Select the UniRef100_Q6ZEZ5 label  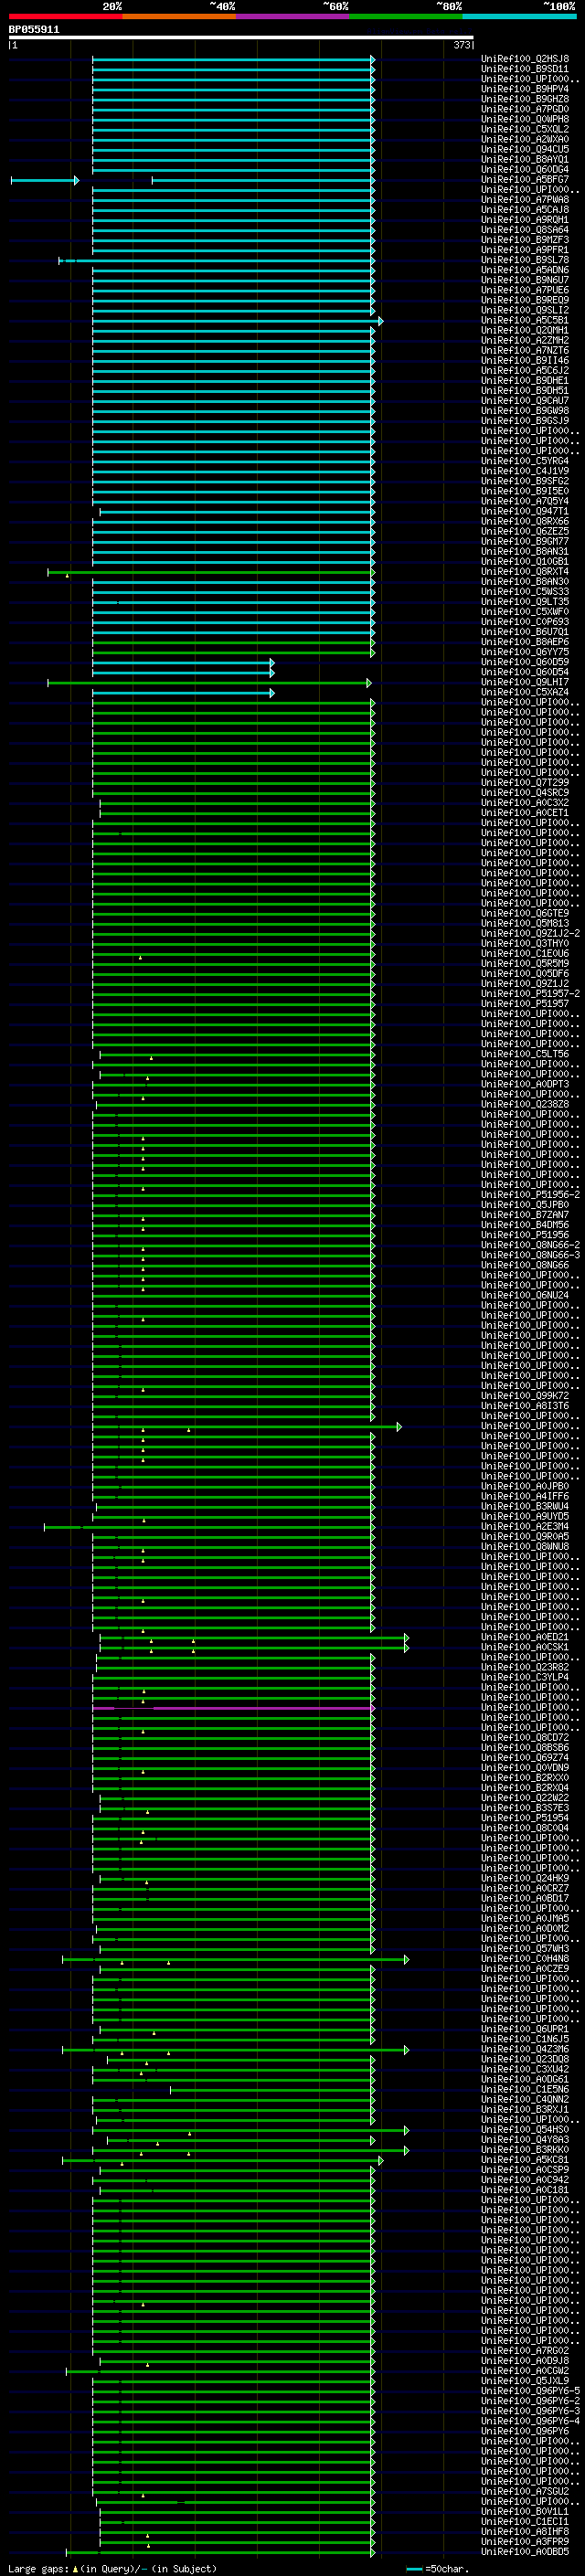coord(525,531)
